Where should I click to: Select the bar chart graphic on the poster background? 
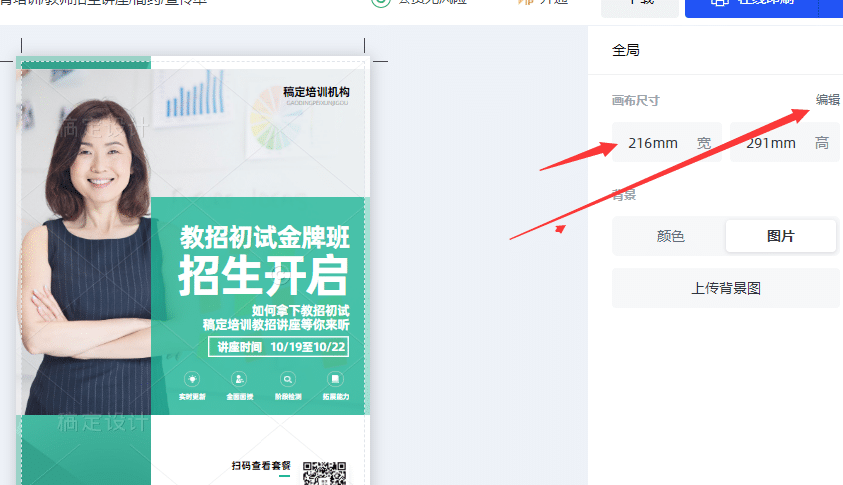(194, 95)
